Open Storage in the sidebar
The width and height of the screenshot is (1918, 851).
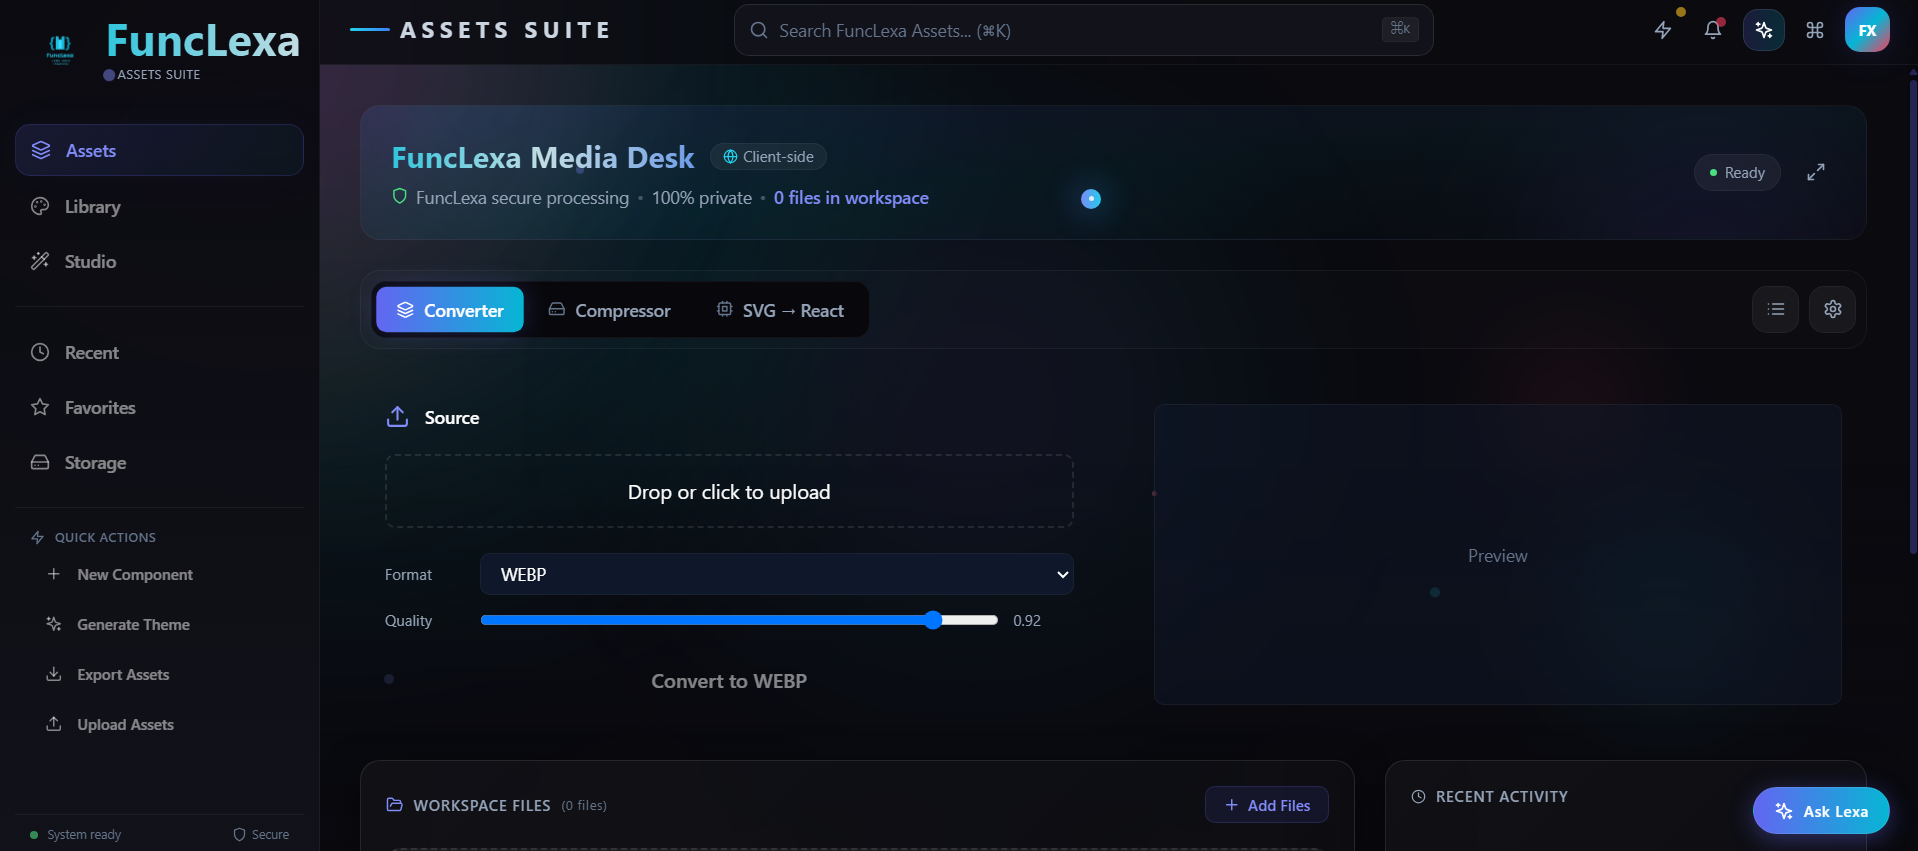click(x=159, y=462)
